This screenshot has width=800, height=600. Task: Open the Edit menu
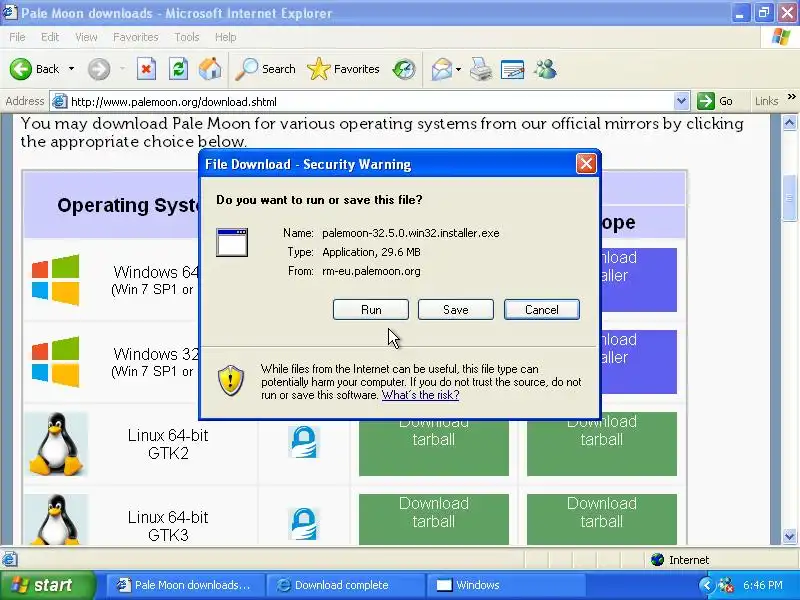(49, 37)
